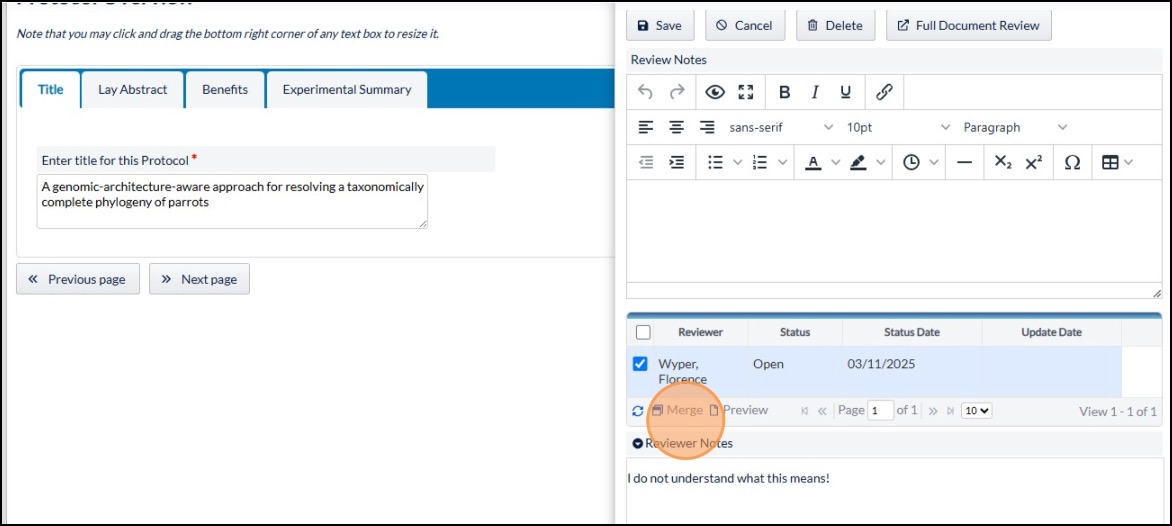Viewport: 1172px width, 526px height.
Task: Click the Redo icon in Review Notes editor
Action: (x=677, y=92)
